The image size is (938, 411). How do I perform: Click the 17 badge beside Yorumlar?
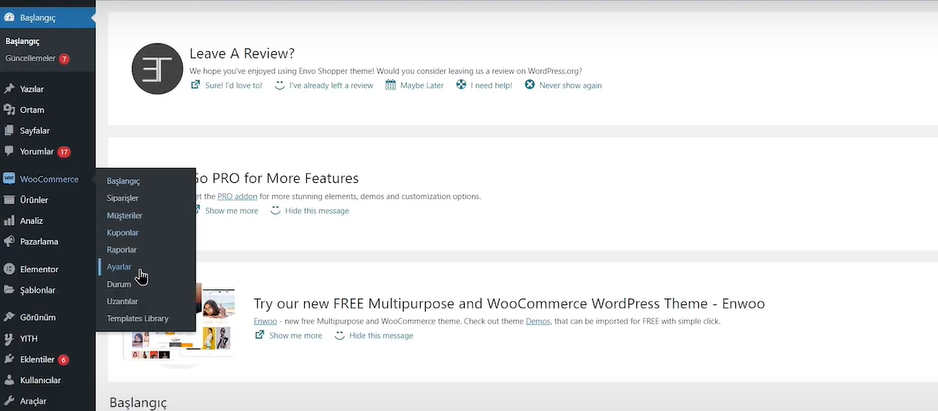click(64, 151)
